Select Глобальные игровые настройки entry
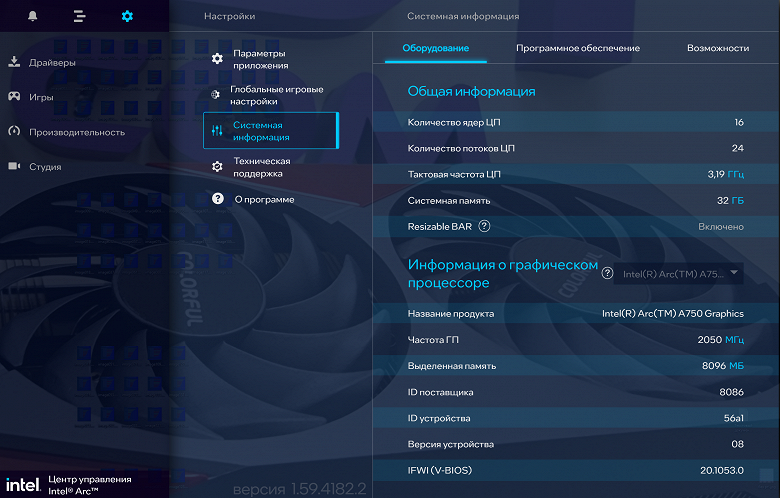The image size is (780, 498). click(271, 95)
